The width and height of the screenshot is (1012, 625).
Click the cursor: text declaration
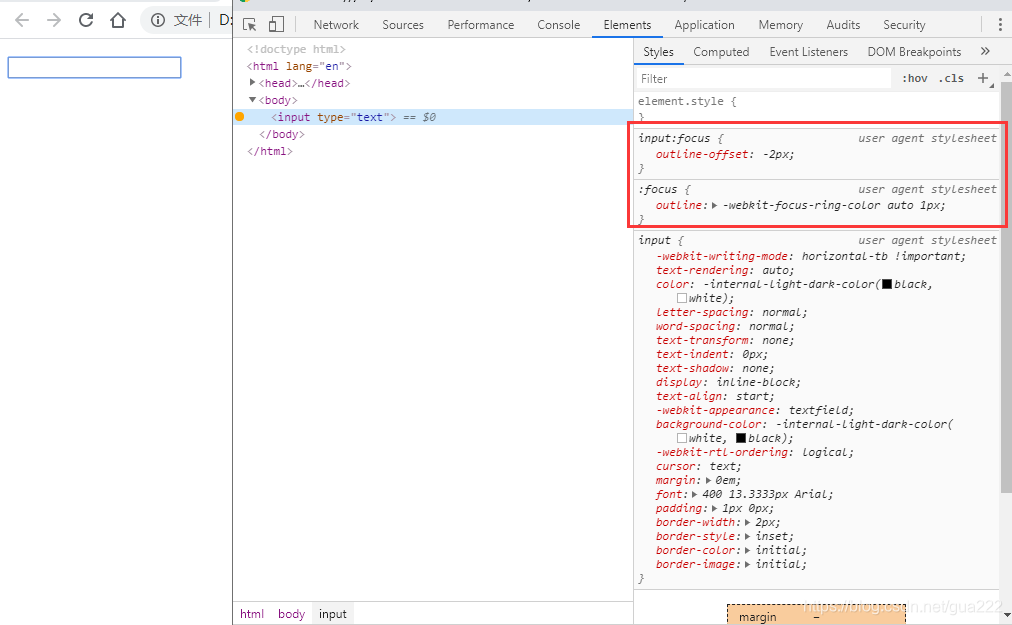pyautogui.click(x=698, y=466)
